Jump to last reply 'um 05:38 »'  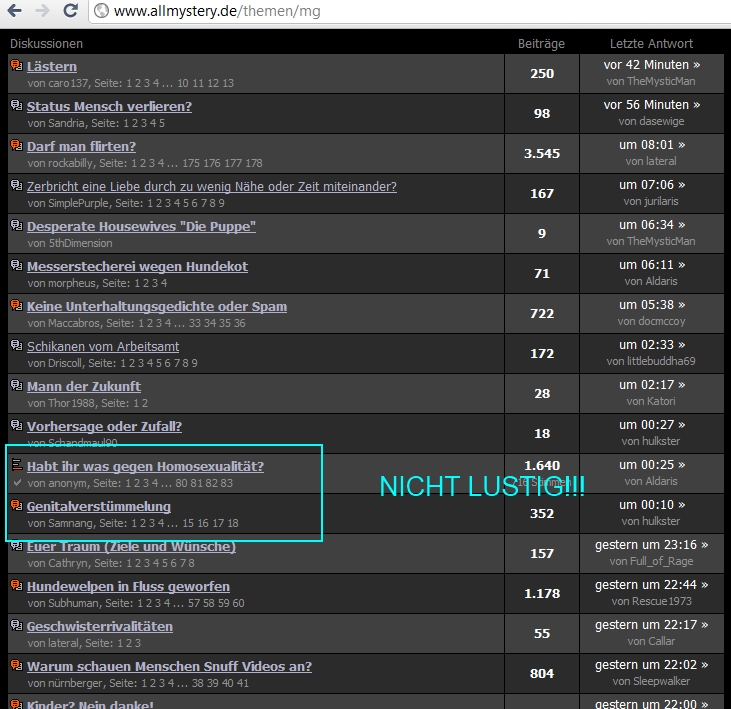coord(652,305)
